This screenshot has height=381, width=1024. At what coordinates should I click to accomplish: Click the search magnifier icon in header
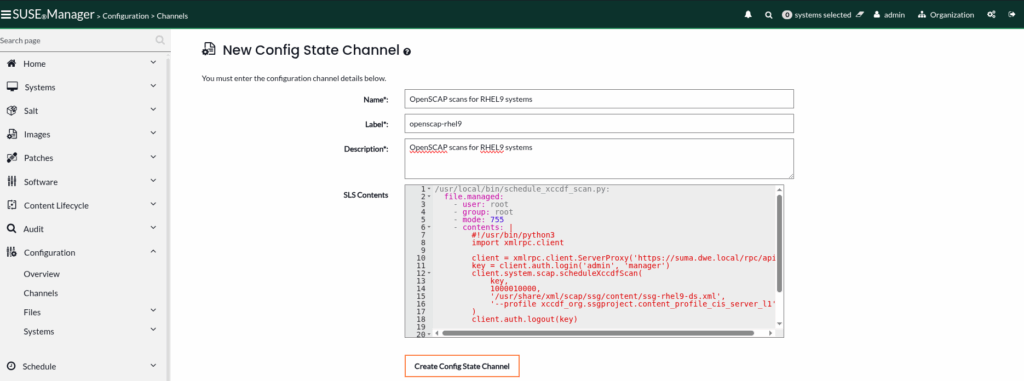(x=769, y=15)
